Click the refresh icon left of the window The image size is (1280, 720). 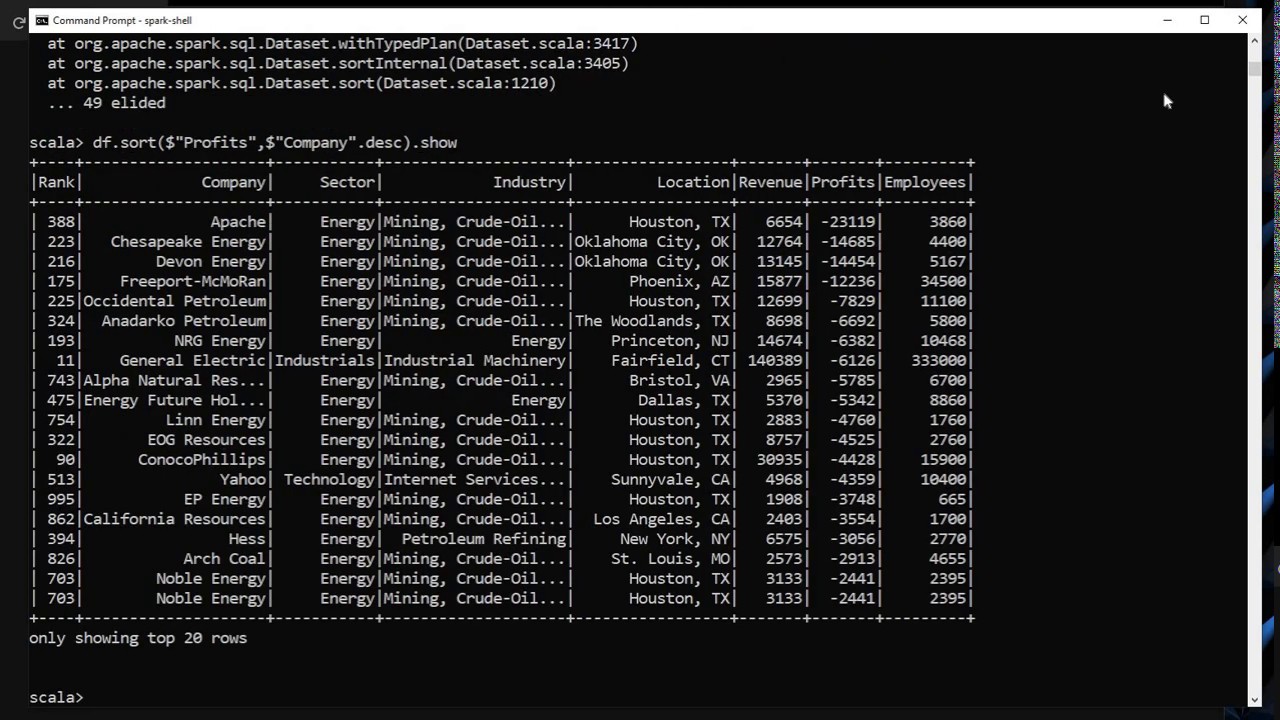[x=18, y=22]
